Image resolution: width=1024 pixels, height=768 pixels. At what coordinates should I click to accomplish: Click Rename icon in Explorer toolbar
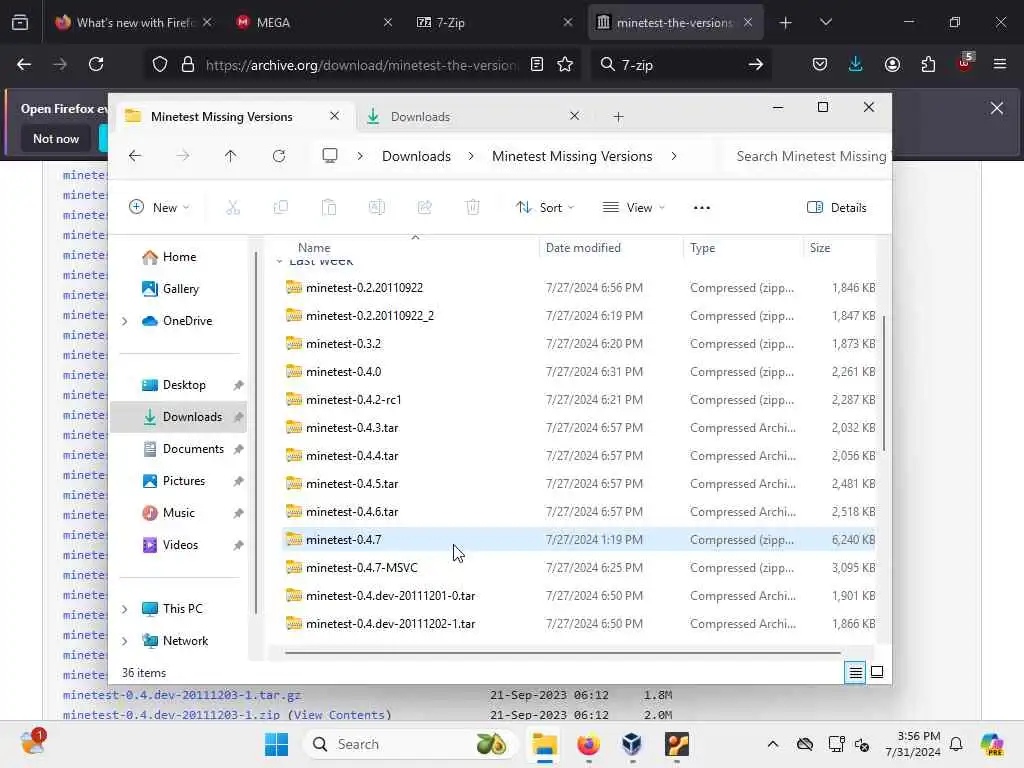[377, 208]
